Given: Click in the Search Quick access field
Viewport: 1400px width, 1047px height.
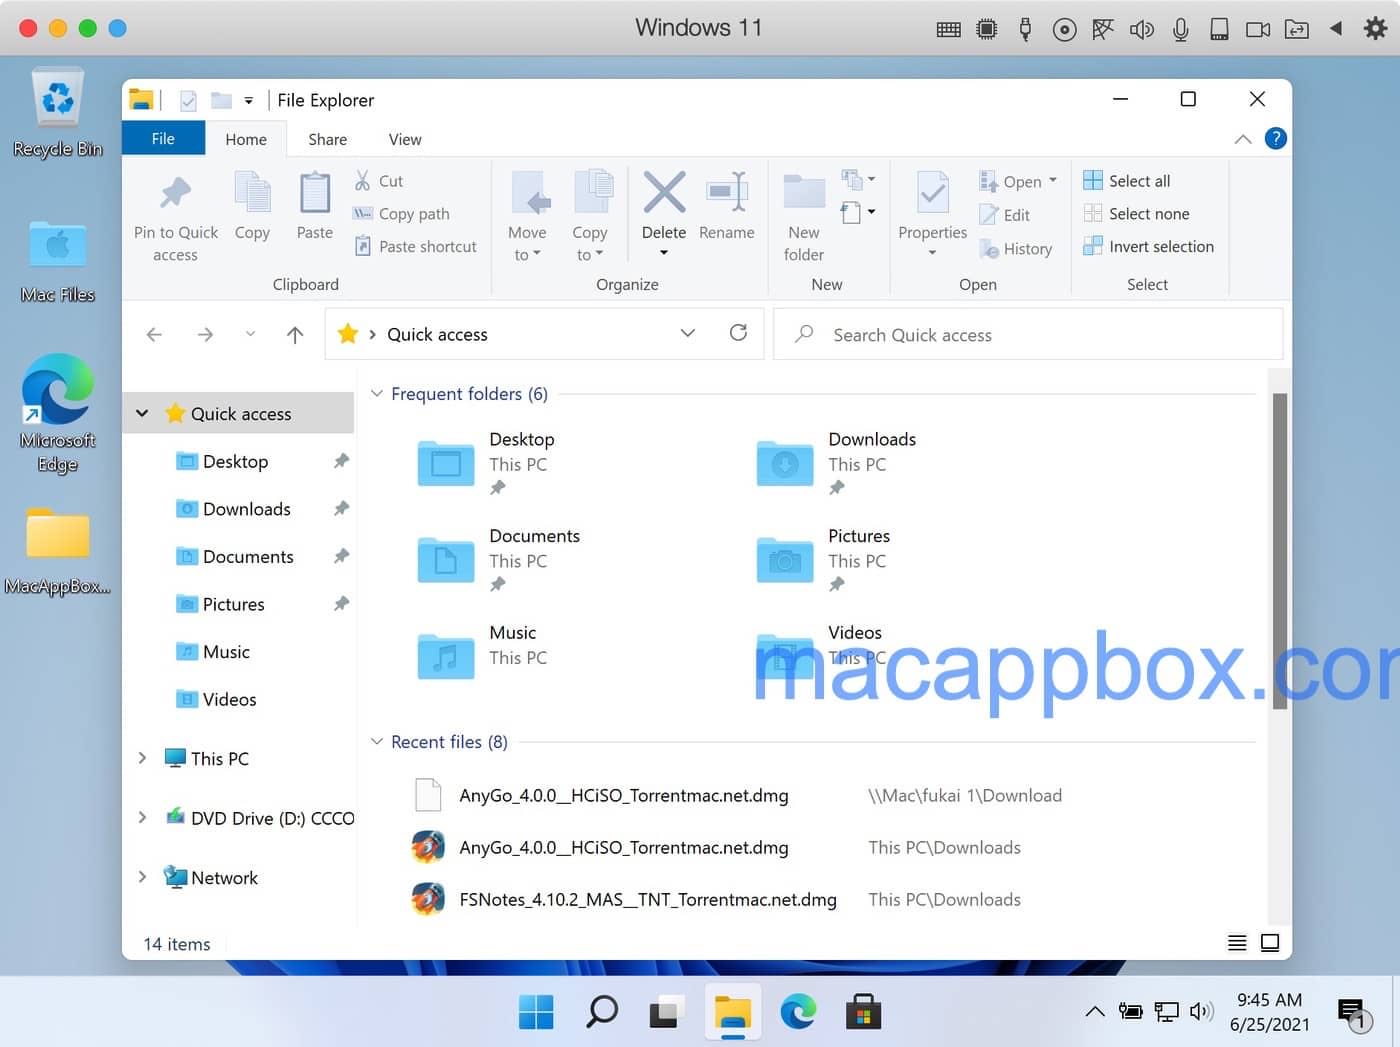Looking at the screenshot, I should pyautogui.click(x=1028, y=334).
